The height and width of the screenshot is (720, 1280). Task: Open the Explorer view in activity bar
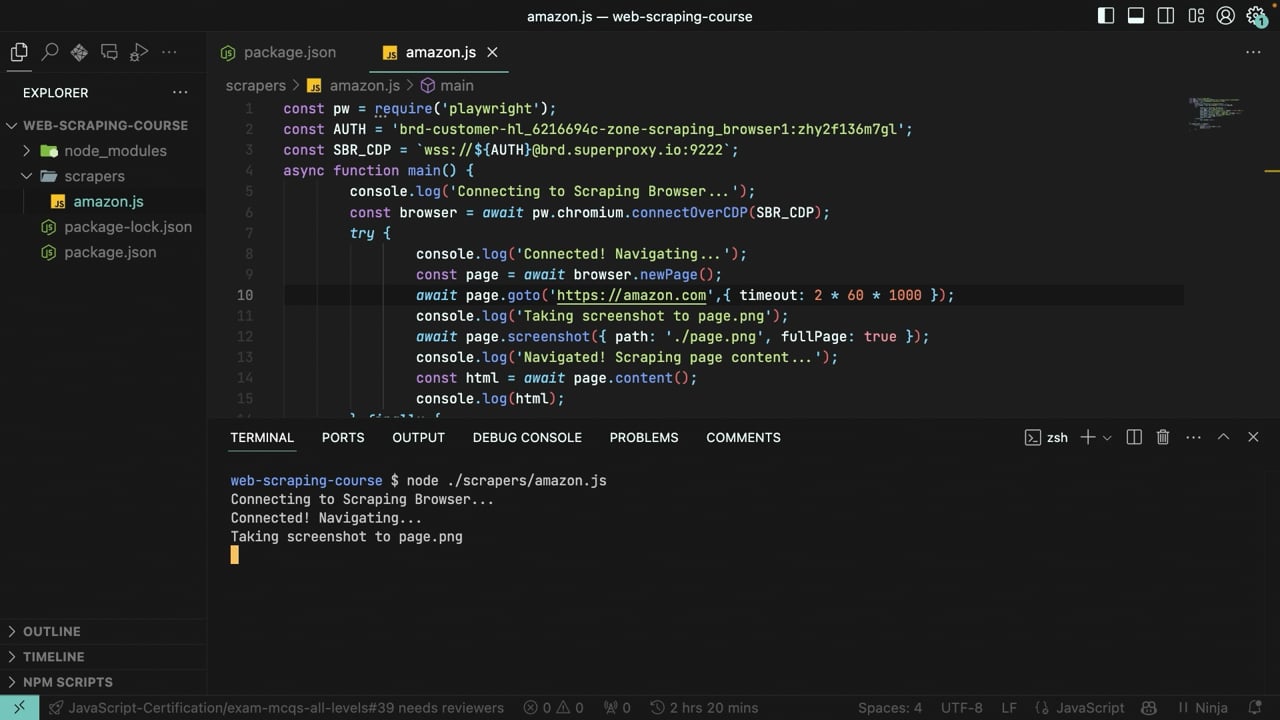[x=19, y=52]
